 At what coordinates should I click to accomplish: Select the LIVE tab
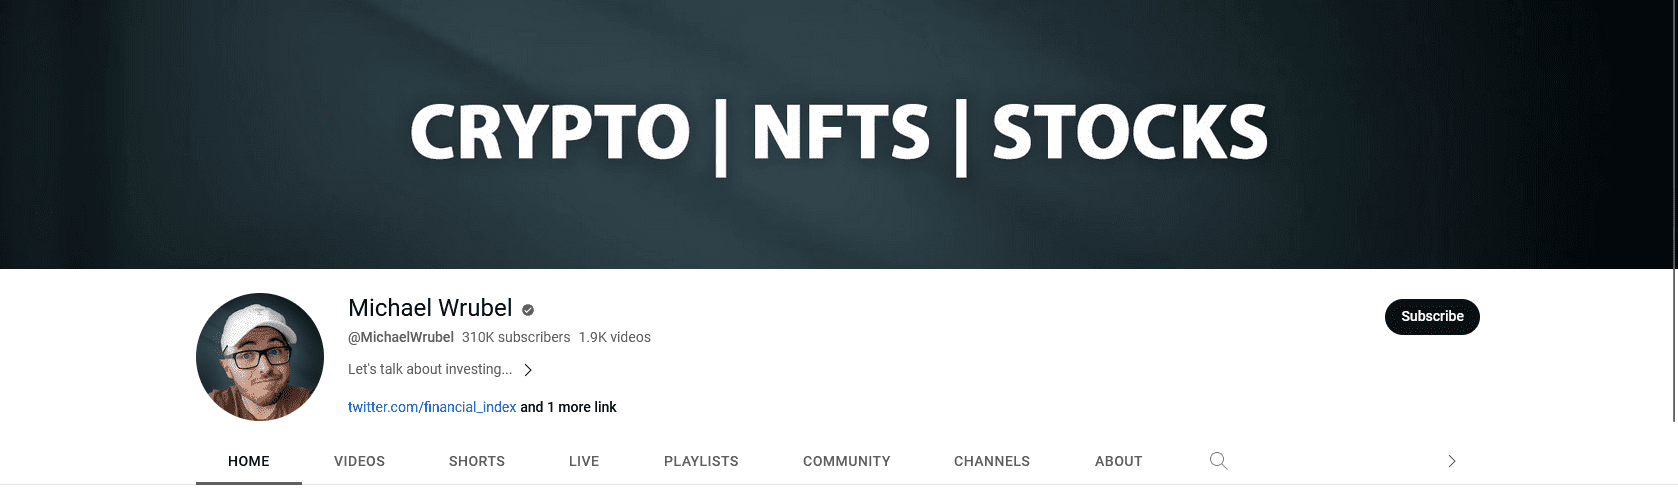pos(584,461)
